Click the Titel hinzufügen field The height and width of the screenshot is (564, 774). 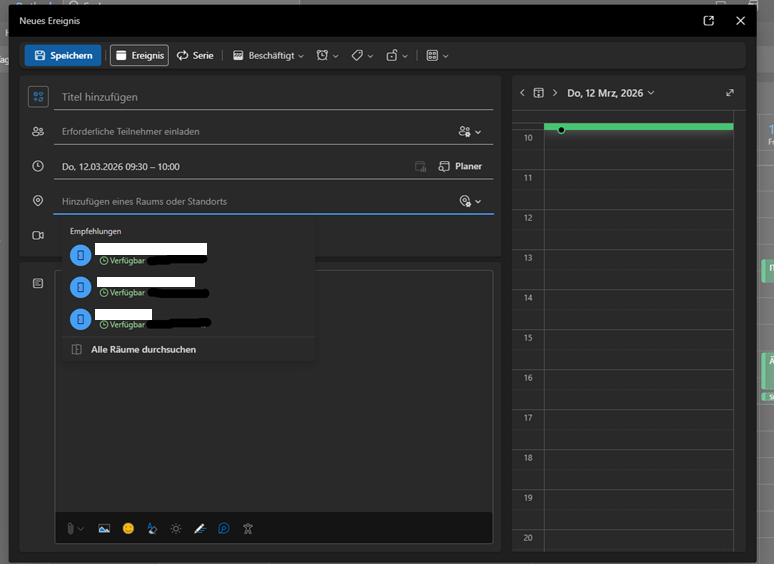tap(273, 97)
